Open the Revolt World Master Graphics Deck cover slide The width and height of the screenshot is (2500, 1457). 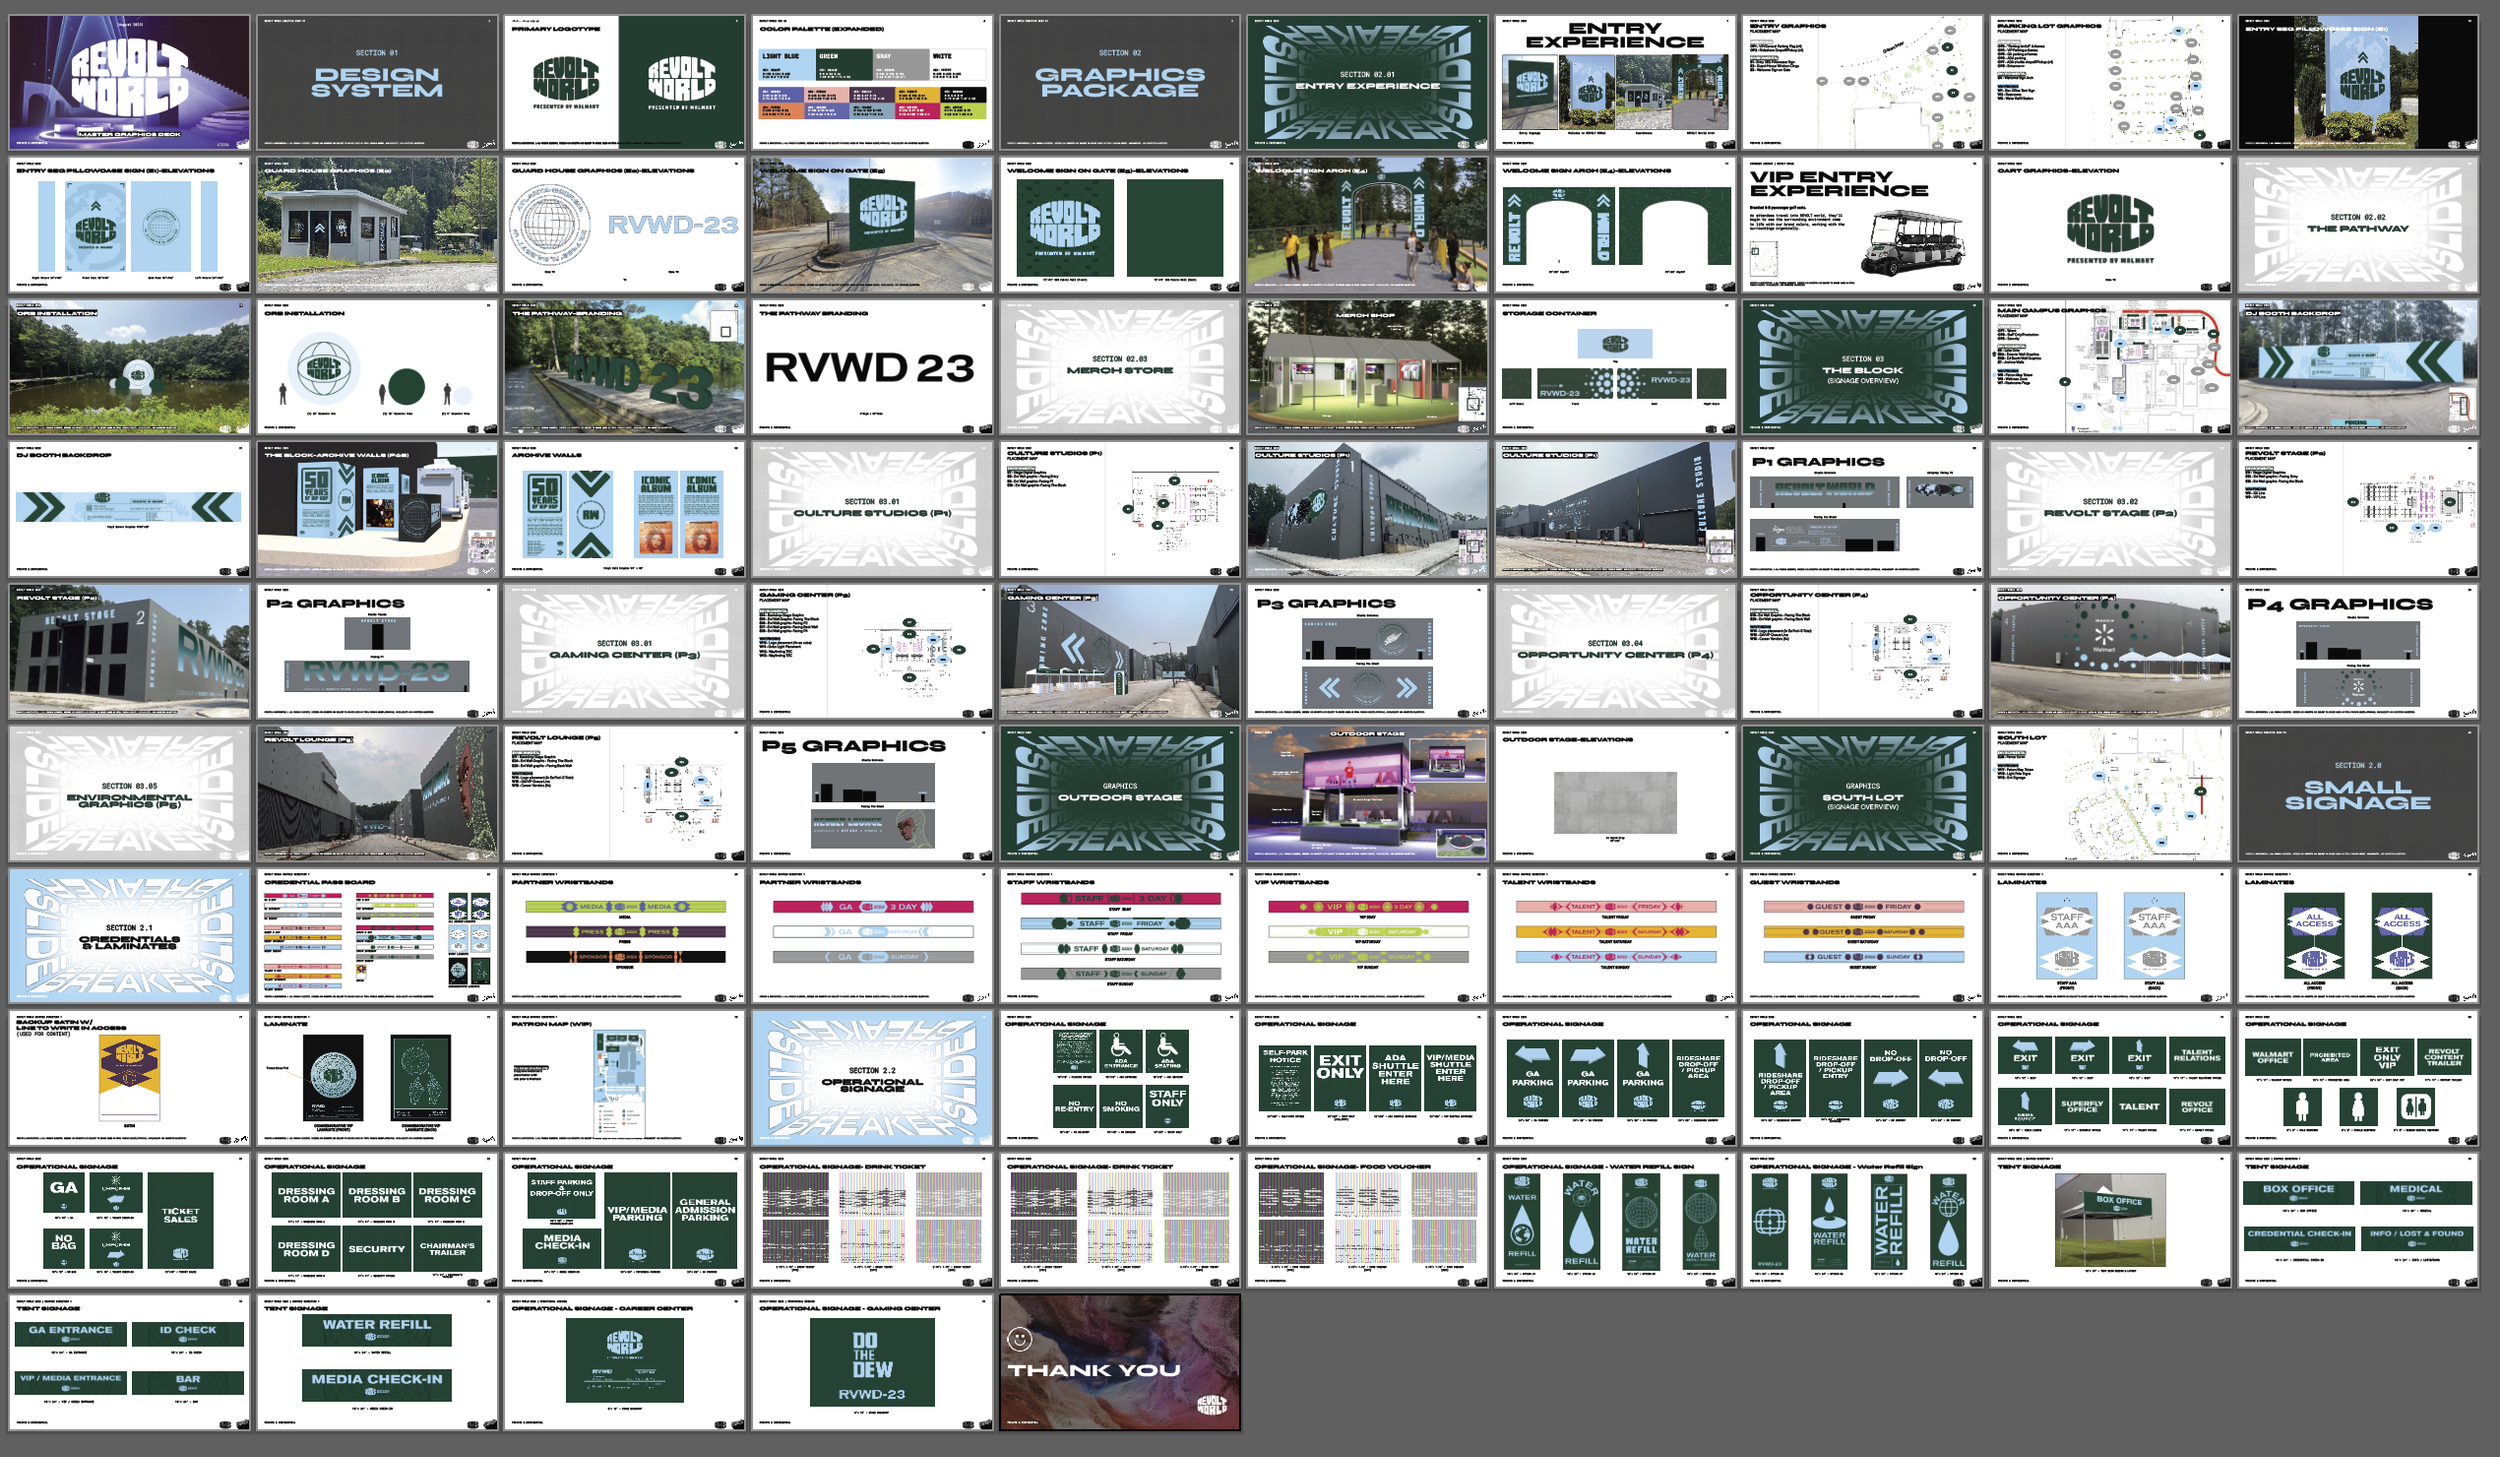coord(130,83)
